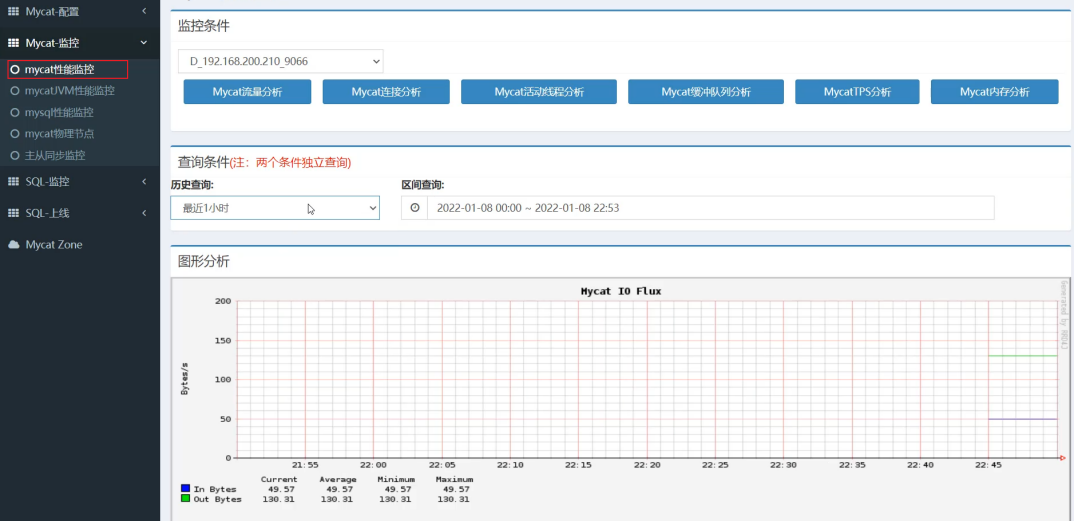
Task: Click the Mycat连接分析 button
Action: click(386, 92)
